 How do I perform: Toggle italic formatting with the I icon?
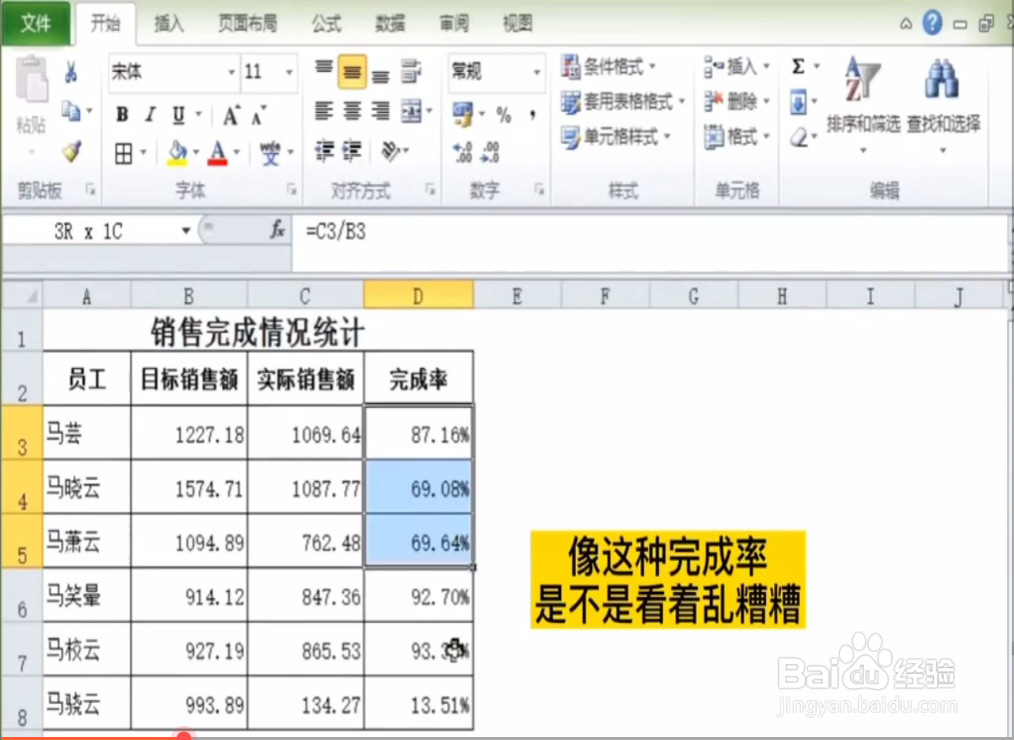click(149, 114)
